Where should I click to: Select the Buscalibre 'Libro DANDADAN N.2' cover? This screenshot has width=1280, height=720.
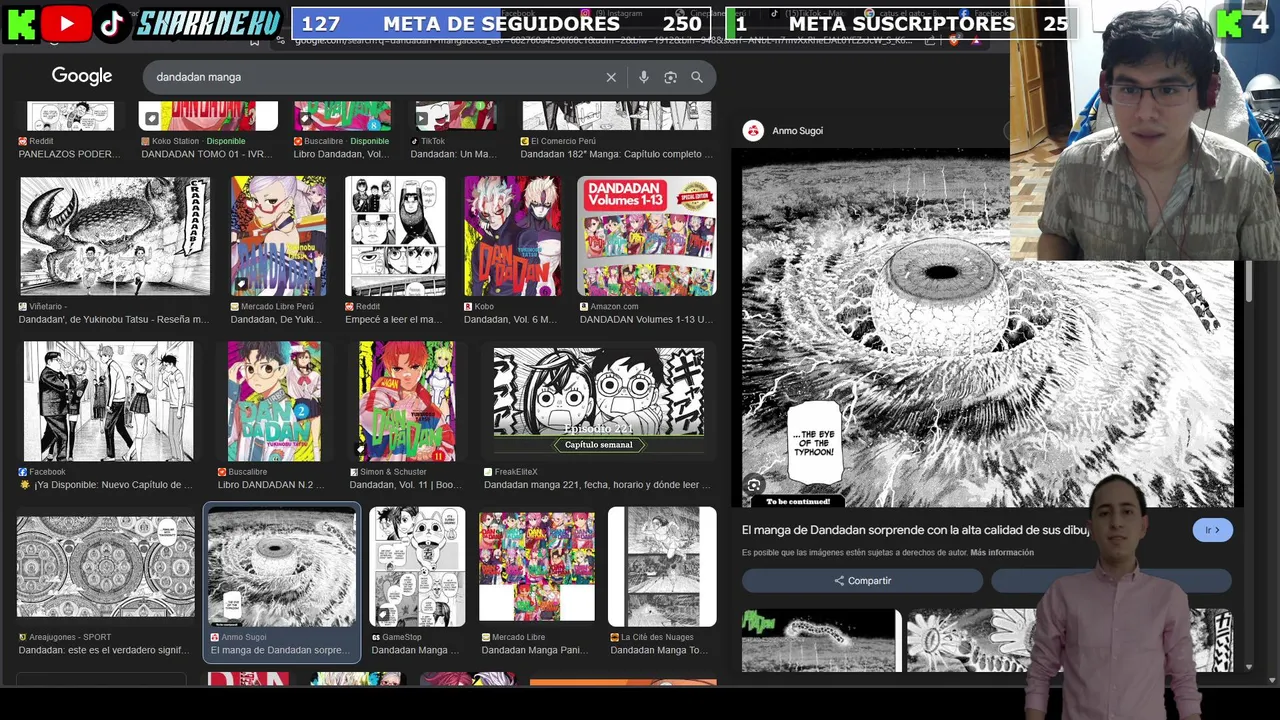[274, 401]
